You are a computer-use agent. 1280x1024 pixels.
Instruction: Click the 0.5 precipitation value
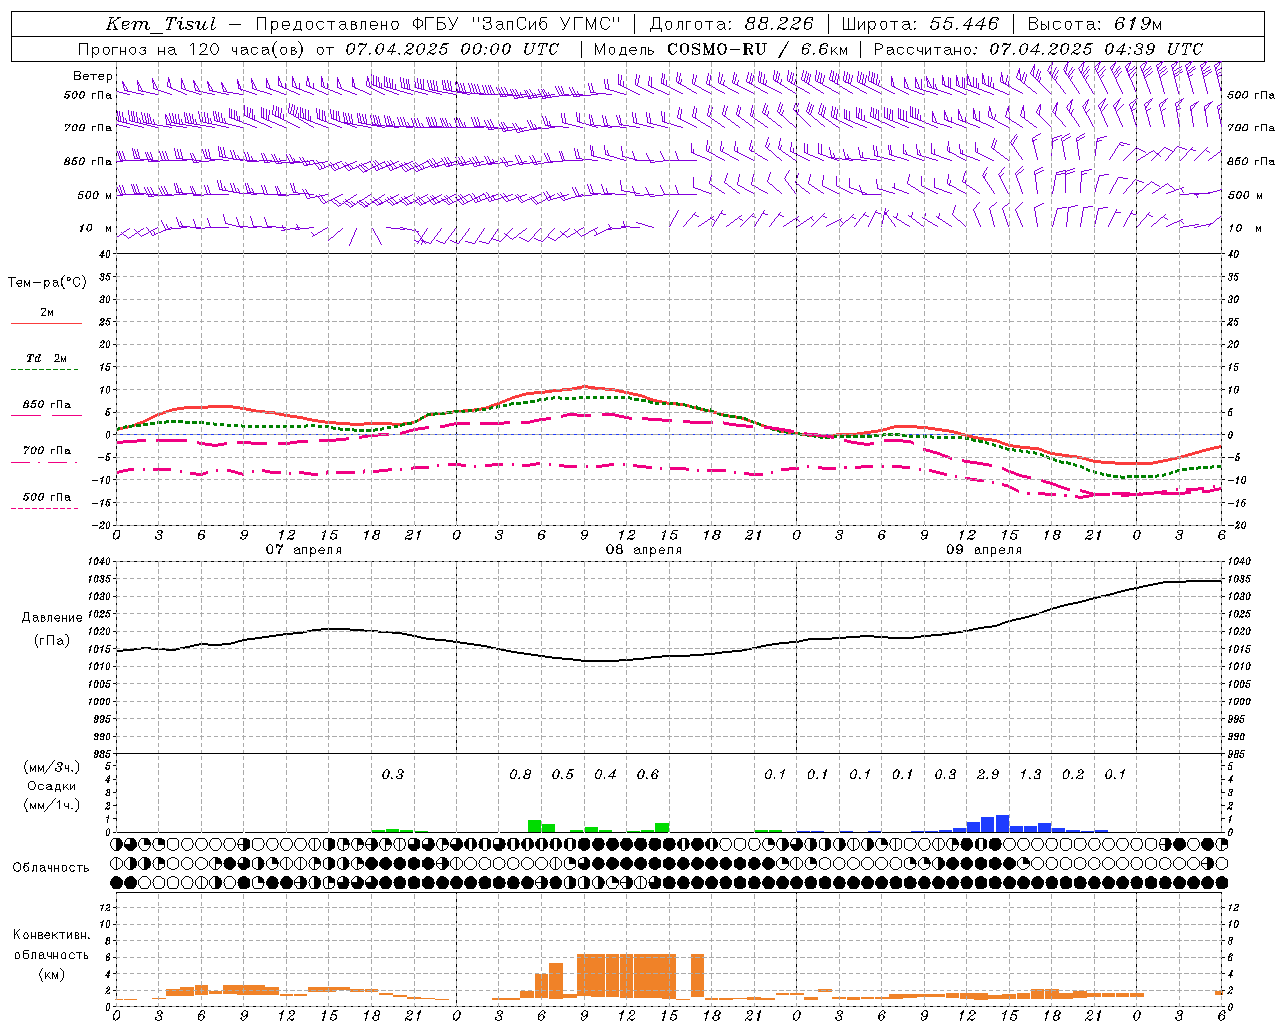click(563, 774)
